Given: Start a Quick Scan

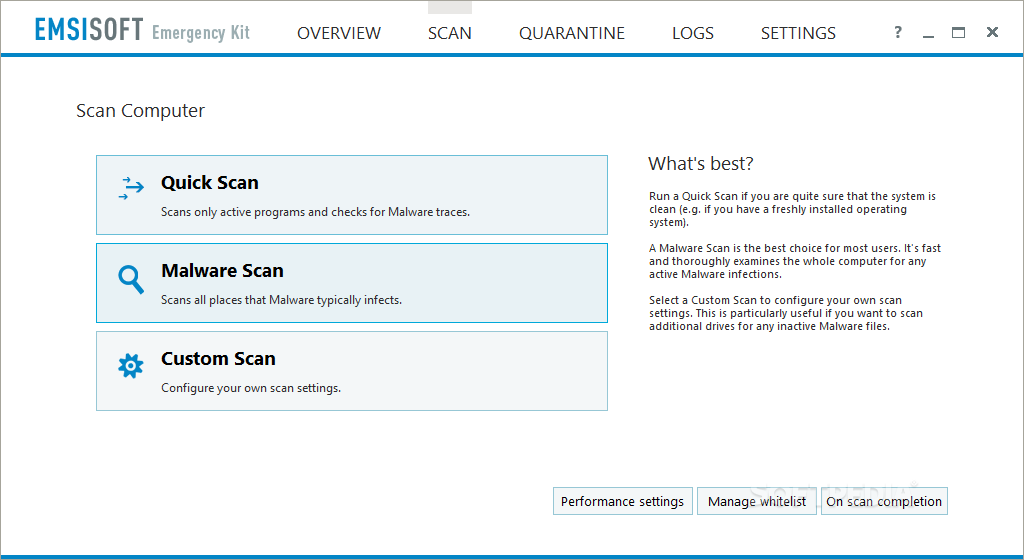Looking at the screenshot, I should pos(352,195).
